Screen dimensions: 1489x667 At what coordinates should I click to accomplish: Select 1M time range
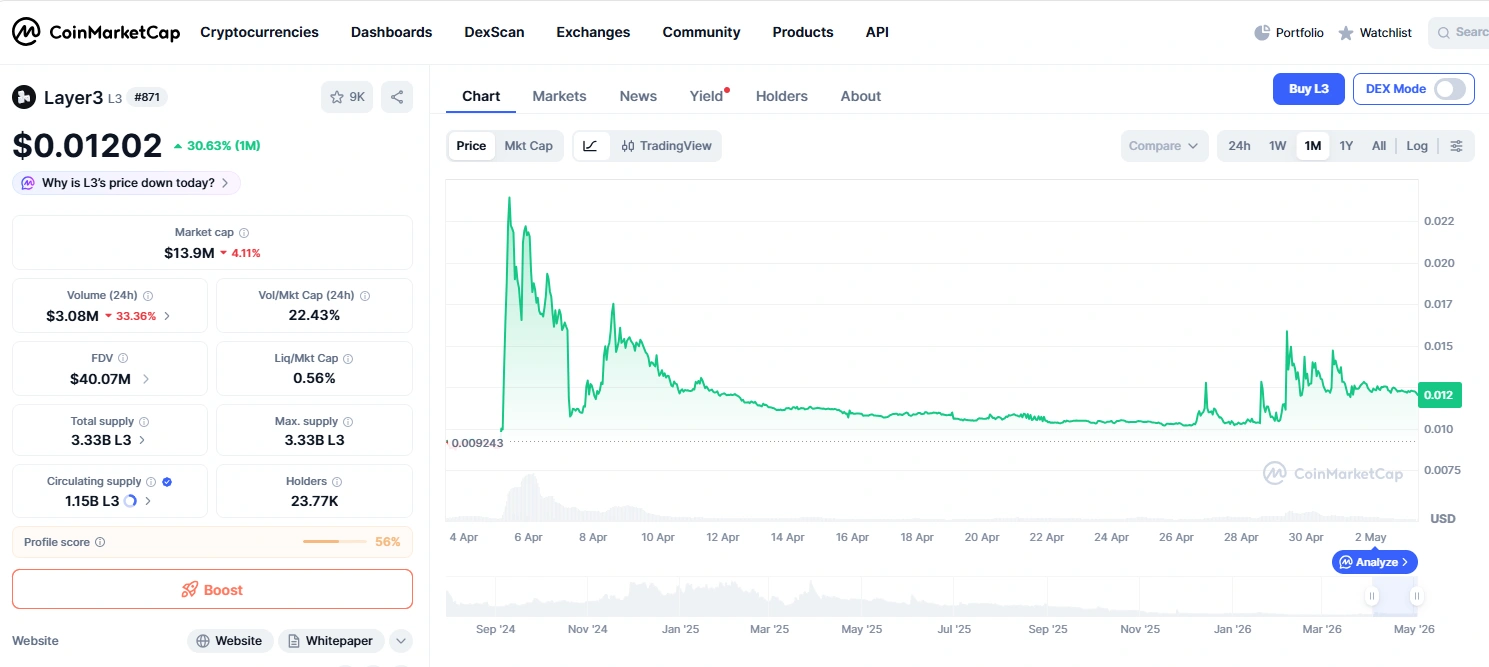[1313, 146]
